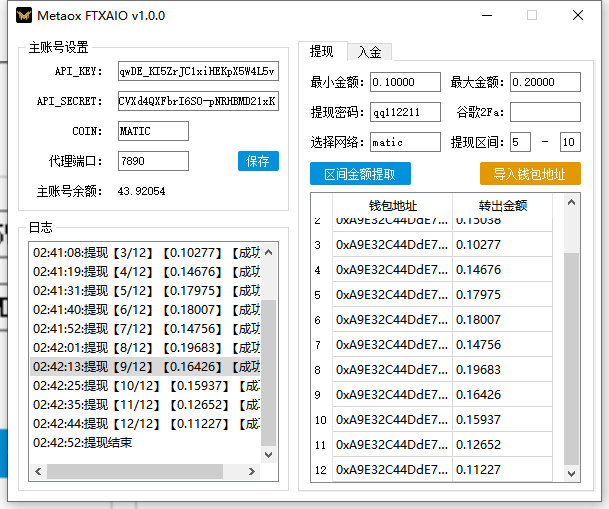609x509 pixels.
Task: Click the empty 谷歌2Fa field
Action: (x=545, y=112)
